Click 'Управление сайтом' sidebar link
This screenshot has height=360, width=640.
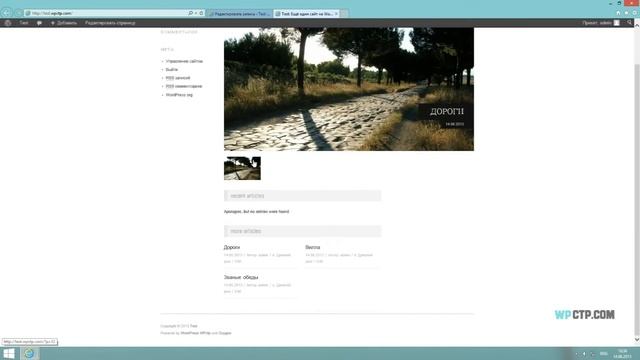click(x=184, y=61)
